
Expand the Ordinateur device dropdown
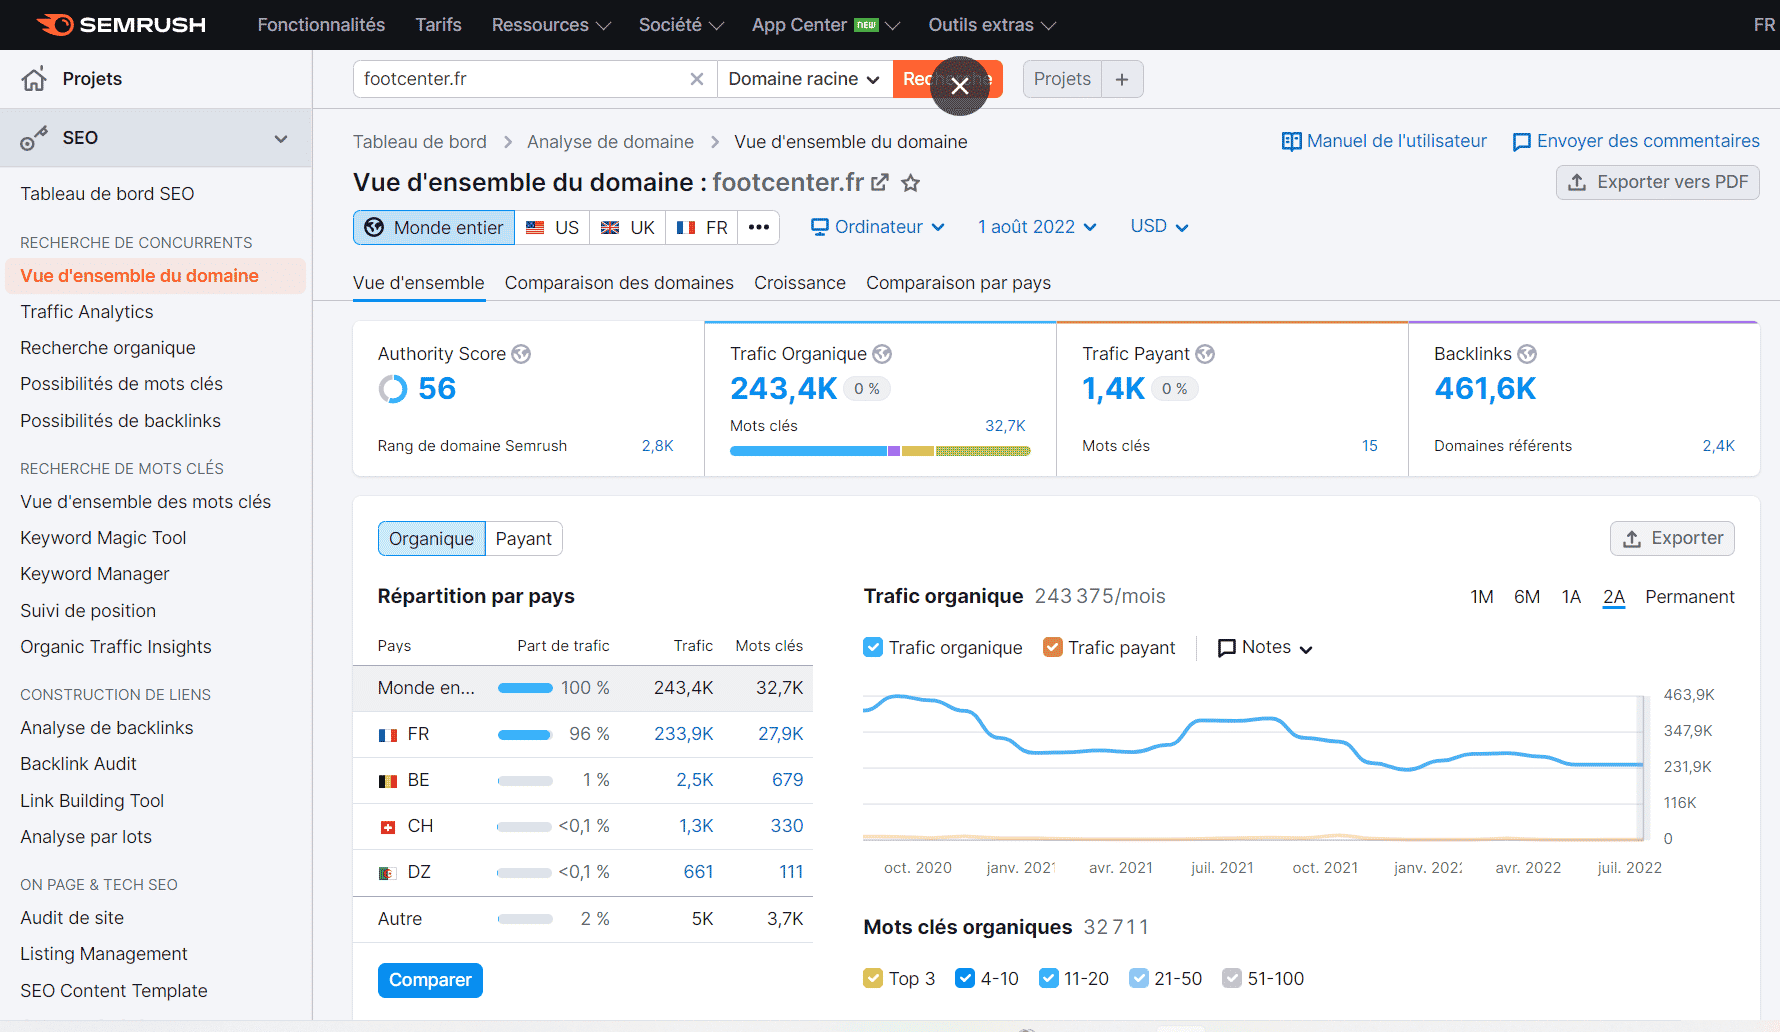click(x=877, y=227)
